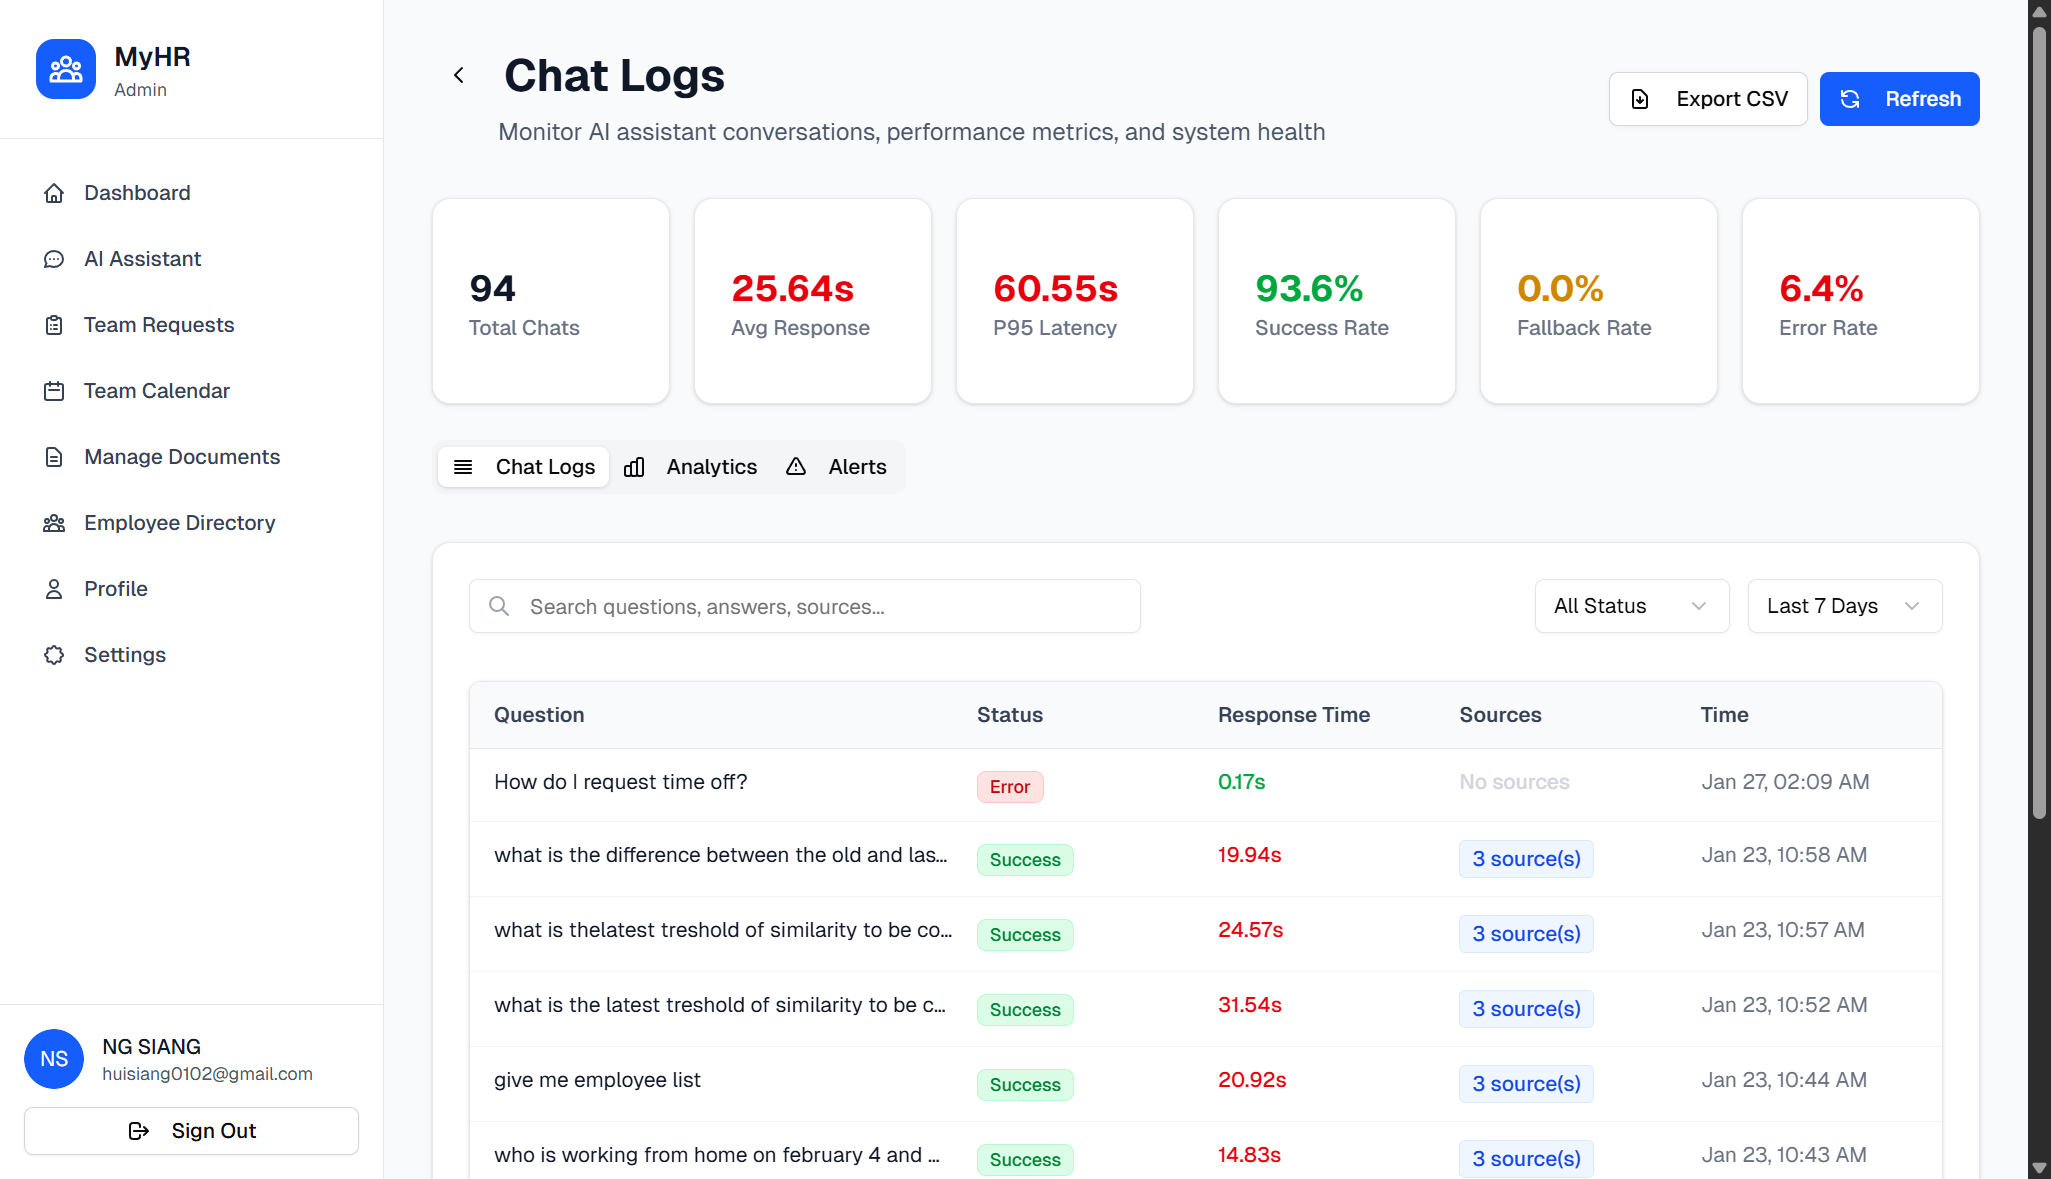2051x1179 pixels.
Task: Click the Team Calendar icon
Action: click(x=54, y=391)
